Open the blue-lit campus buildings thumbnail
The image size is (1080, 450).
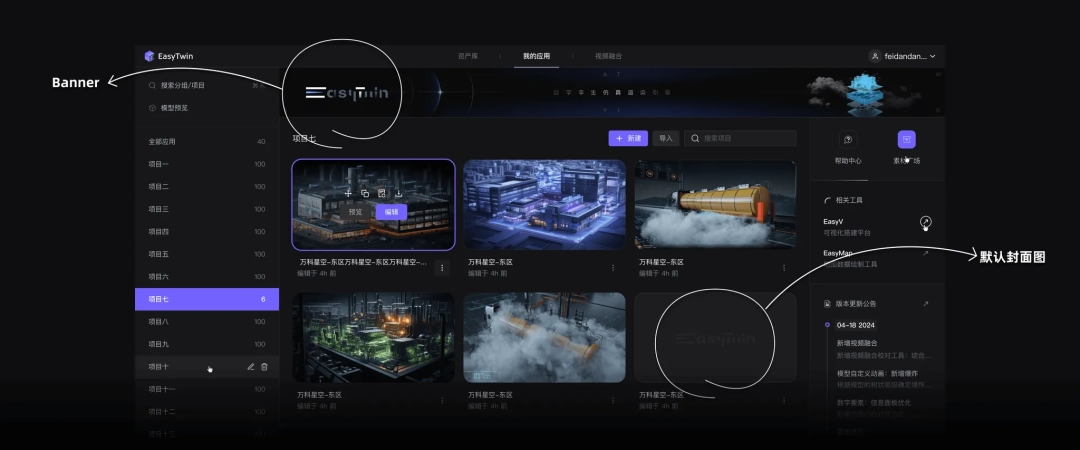tap(544, 205)
